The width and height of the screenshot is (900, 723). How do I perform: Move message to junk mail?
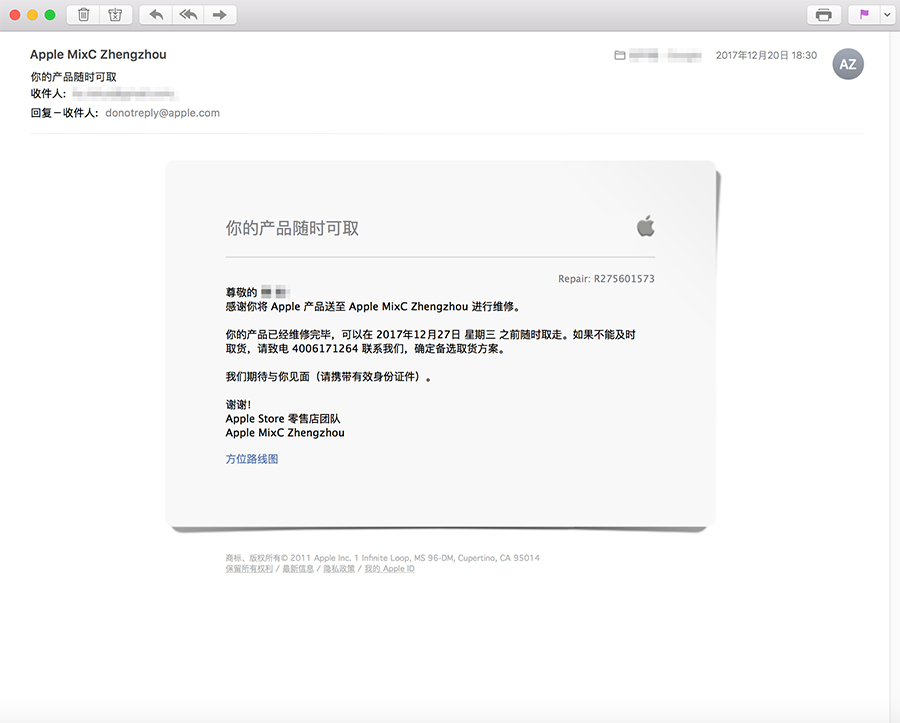[115, 15]
